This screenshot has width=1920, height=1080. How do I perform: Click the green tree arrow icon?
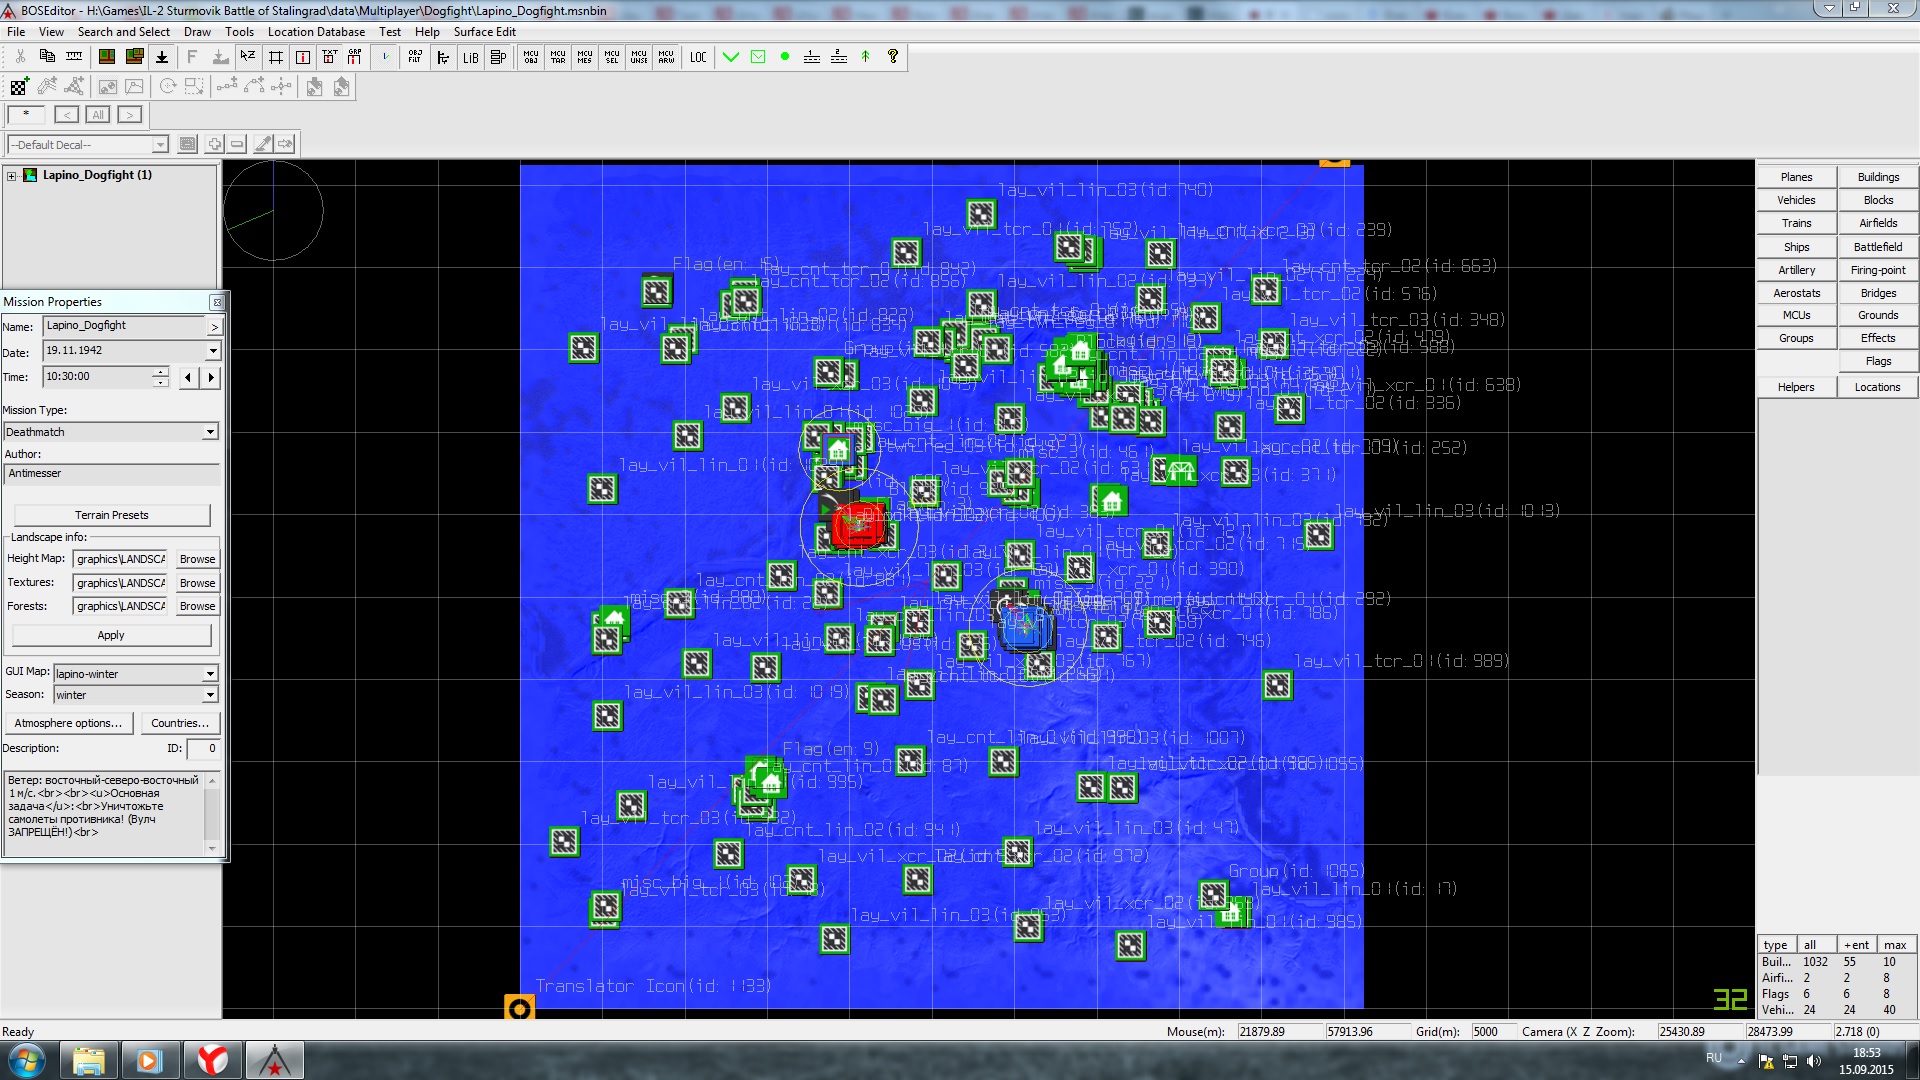(866, 57)
